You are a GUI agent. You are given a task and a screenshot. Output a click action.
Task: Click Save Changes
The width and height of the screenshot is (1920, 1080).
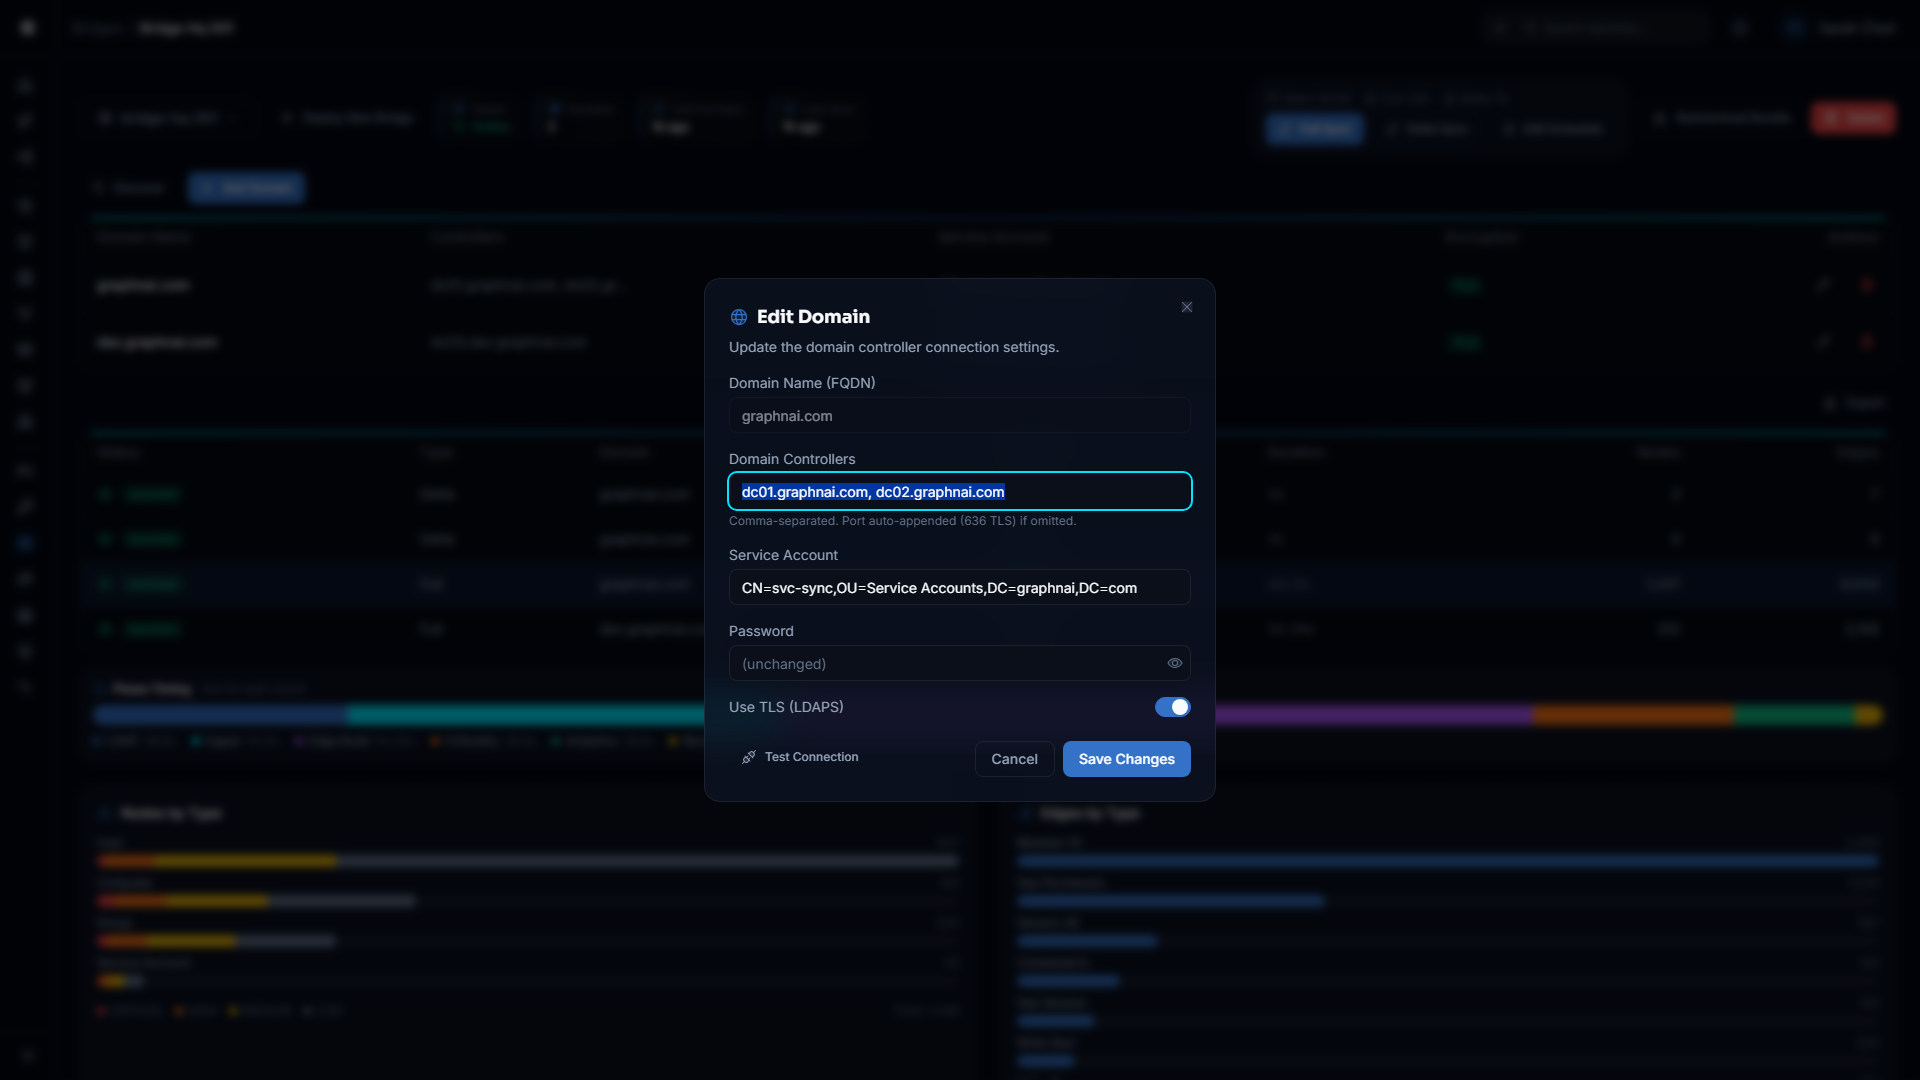click(x=1126, y=759)
